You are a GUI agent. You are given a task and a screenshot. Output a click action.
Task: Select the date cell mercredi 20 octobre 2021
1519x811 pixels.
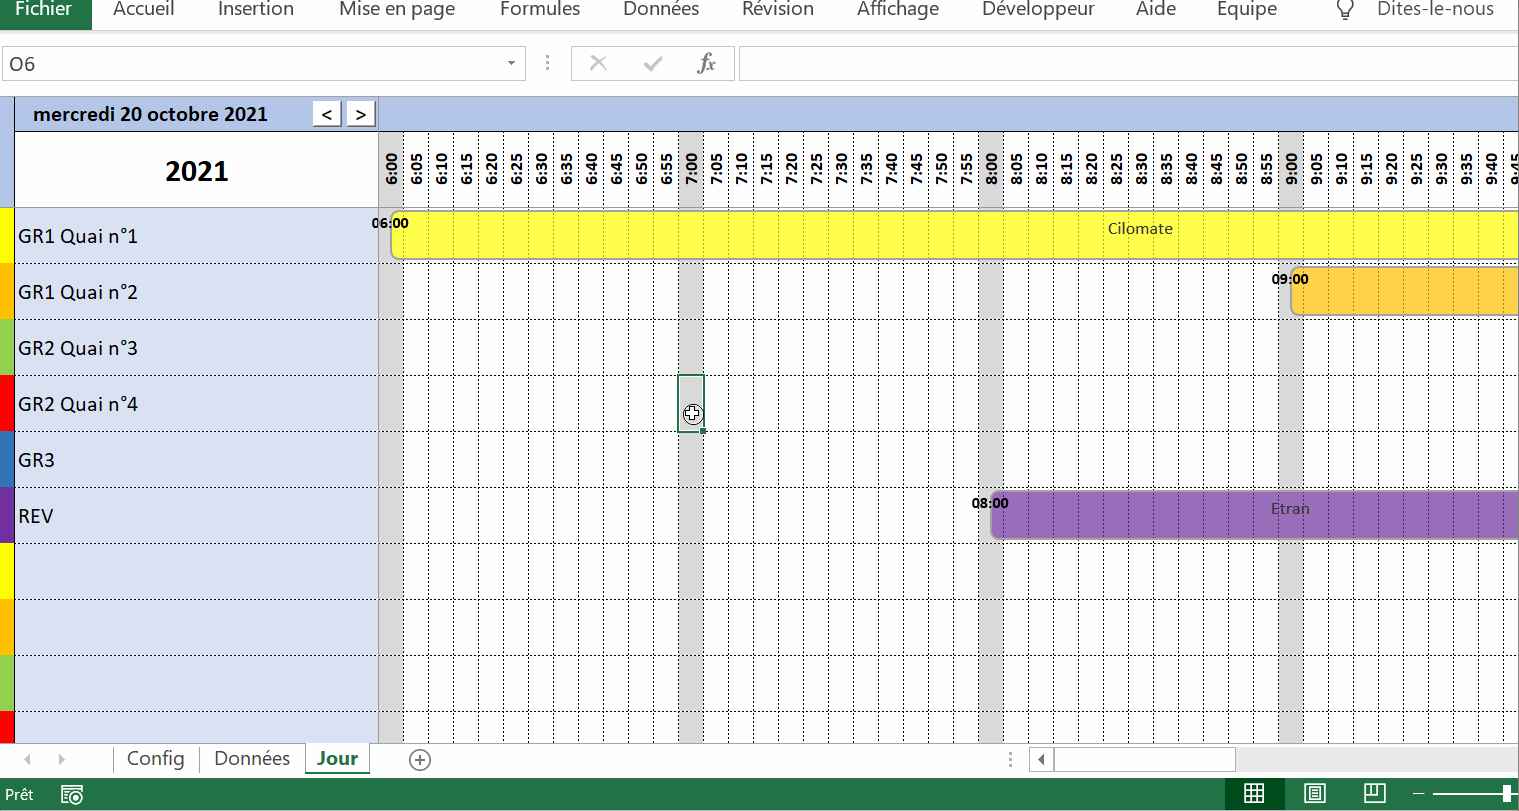pos(150,114)
